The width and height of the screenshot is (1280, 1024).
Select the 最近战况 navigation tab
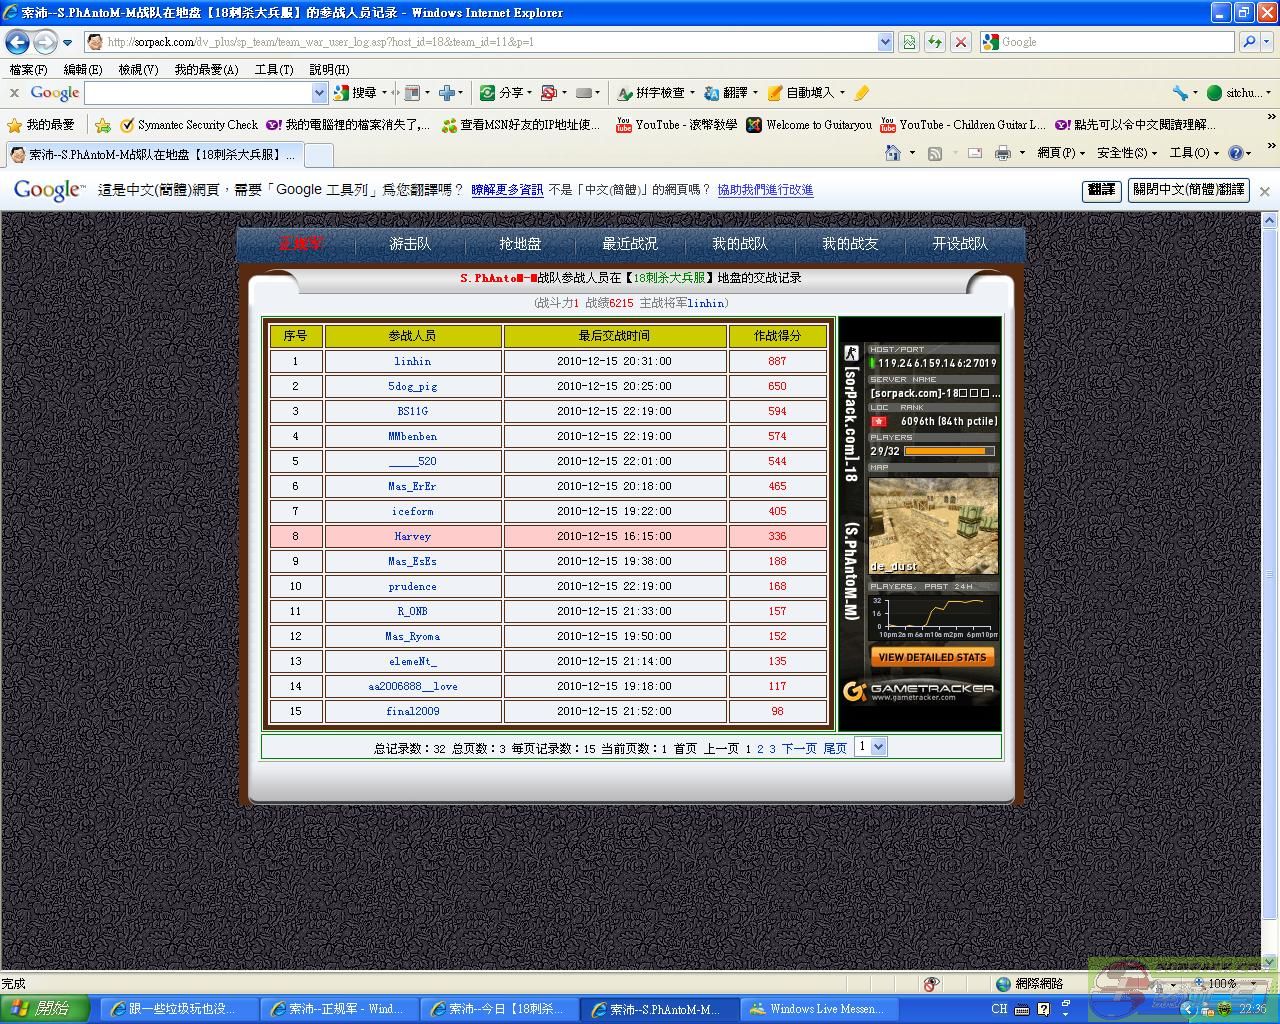tap(630, 244)
